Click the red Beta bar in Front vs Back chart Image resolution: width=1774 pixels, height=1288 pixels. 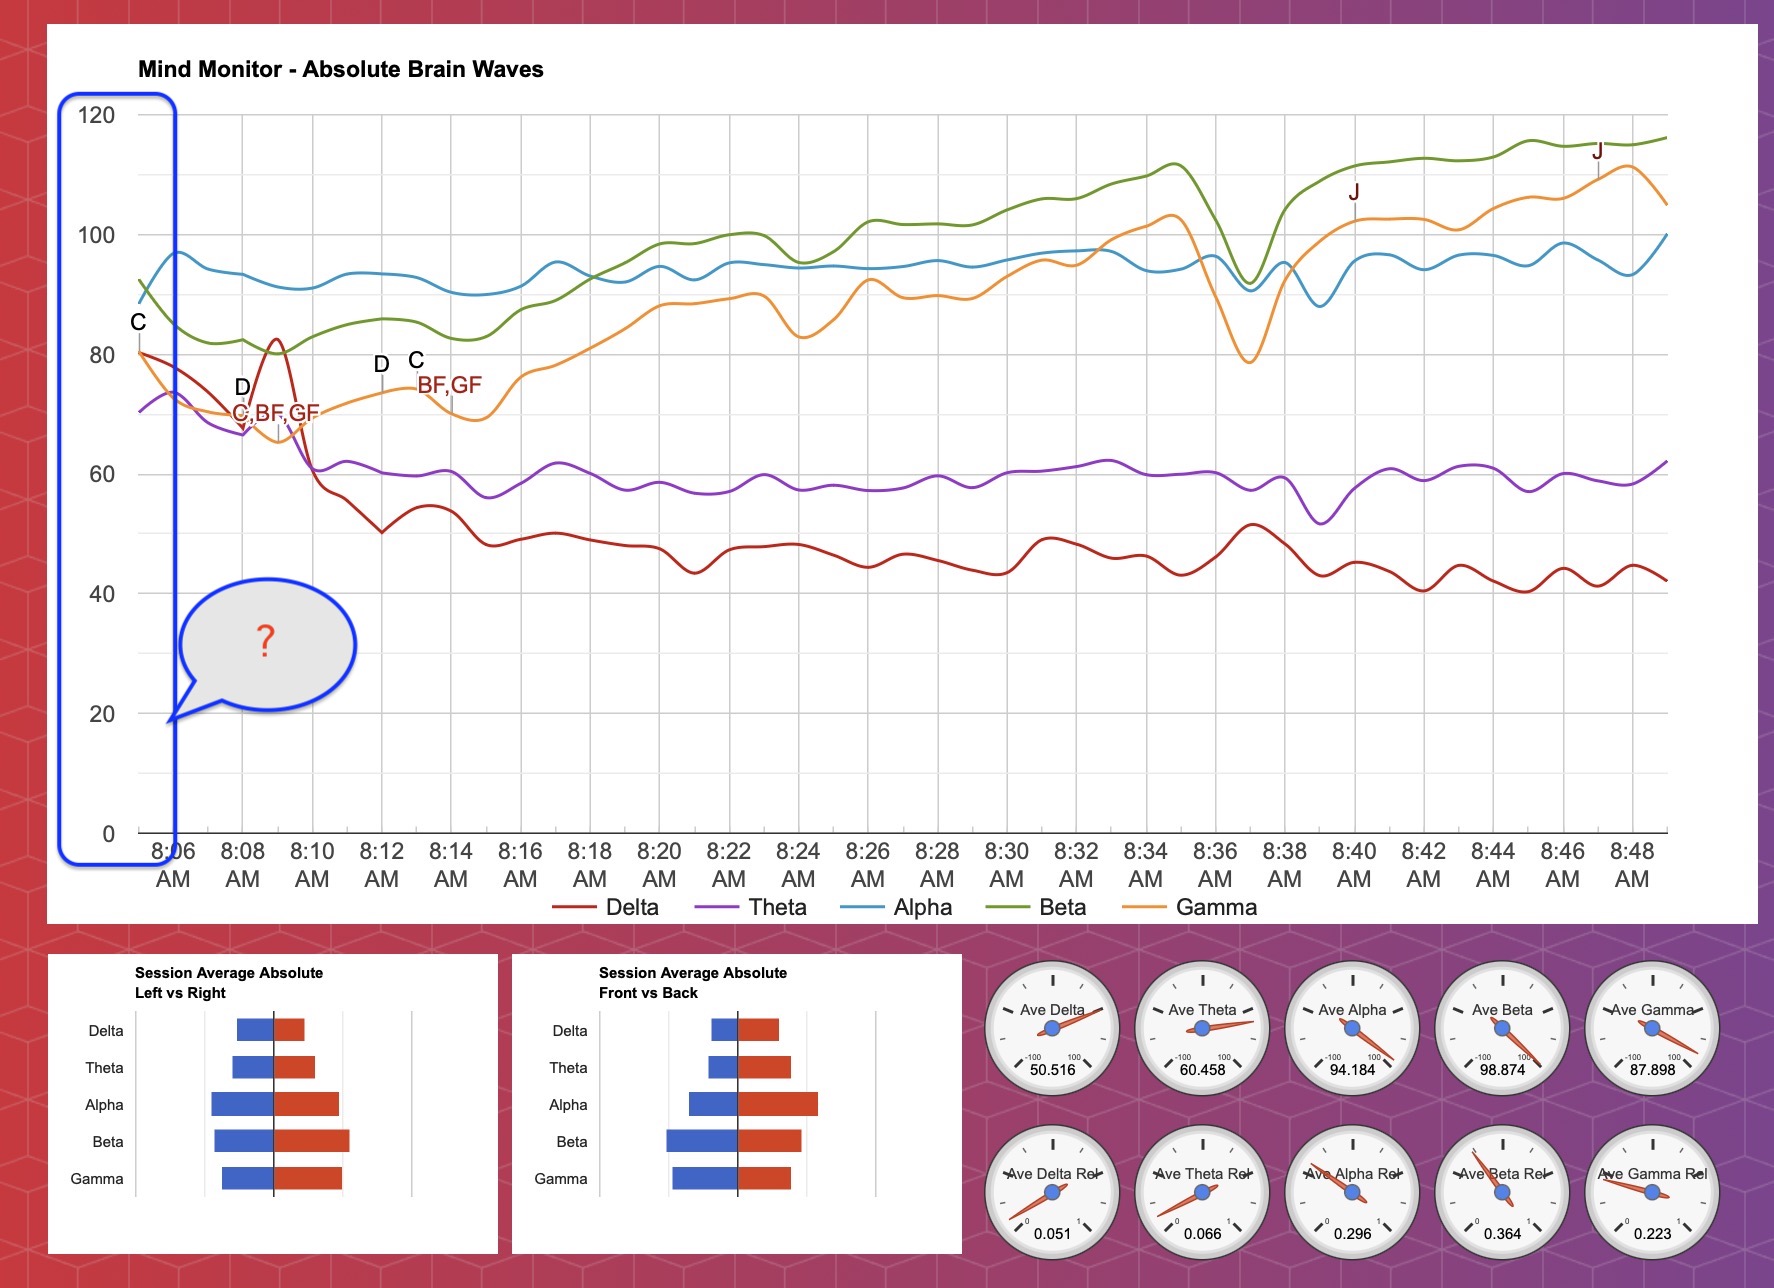(770, 1141)
